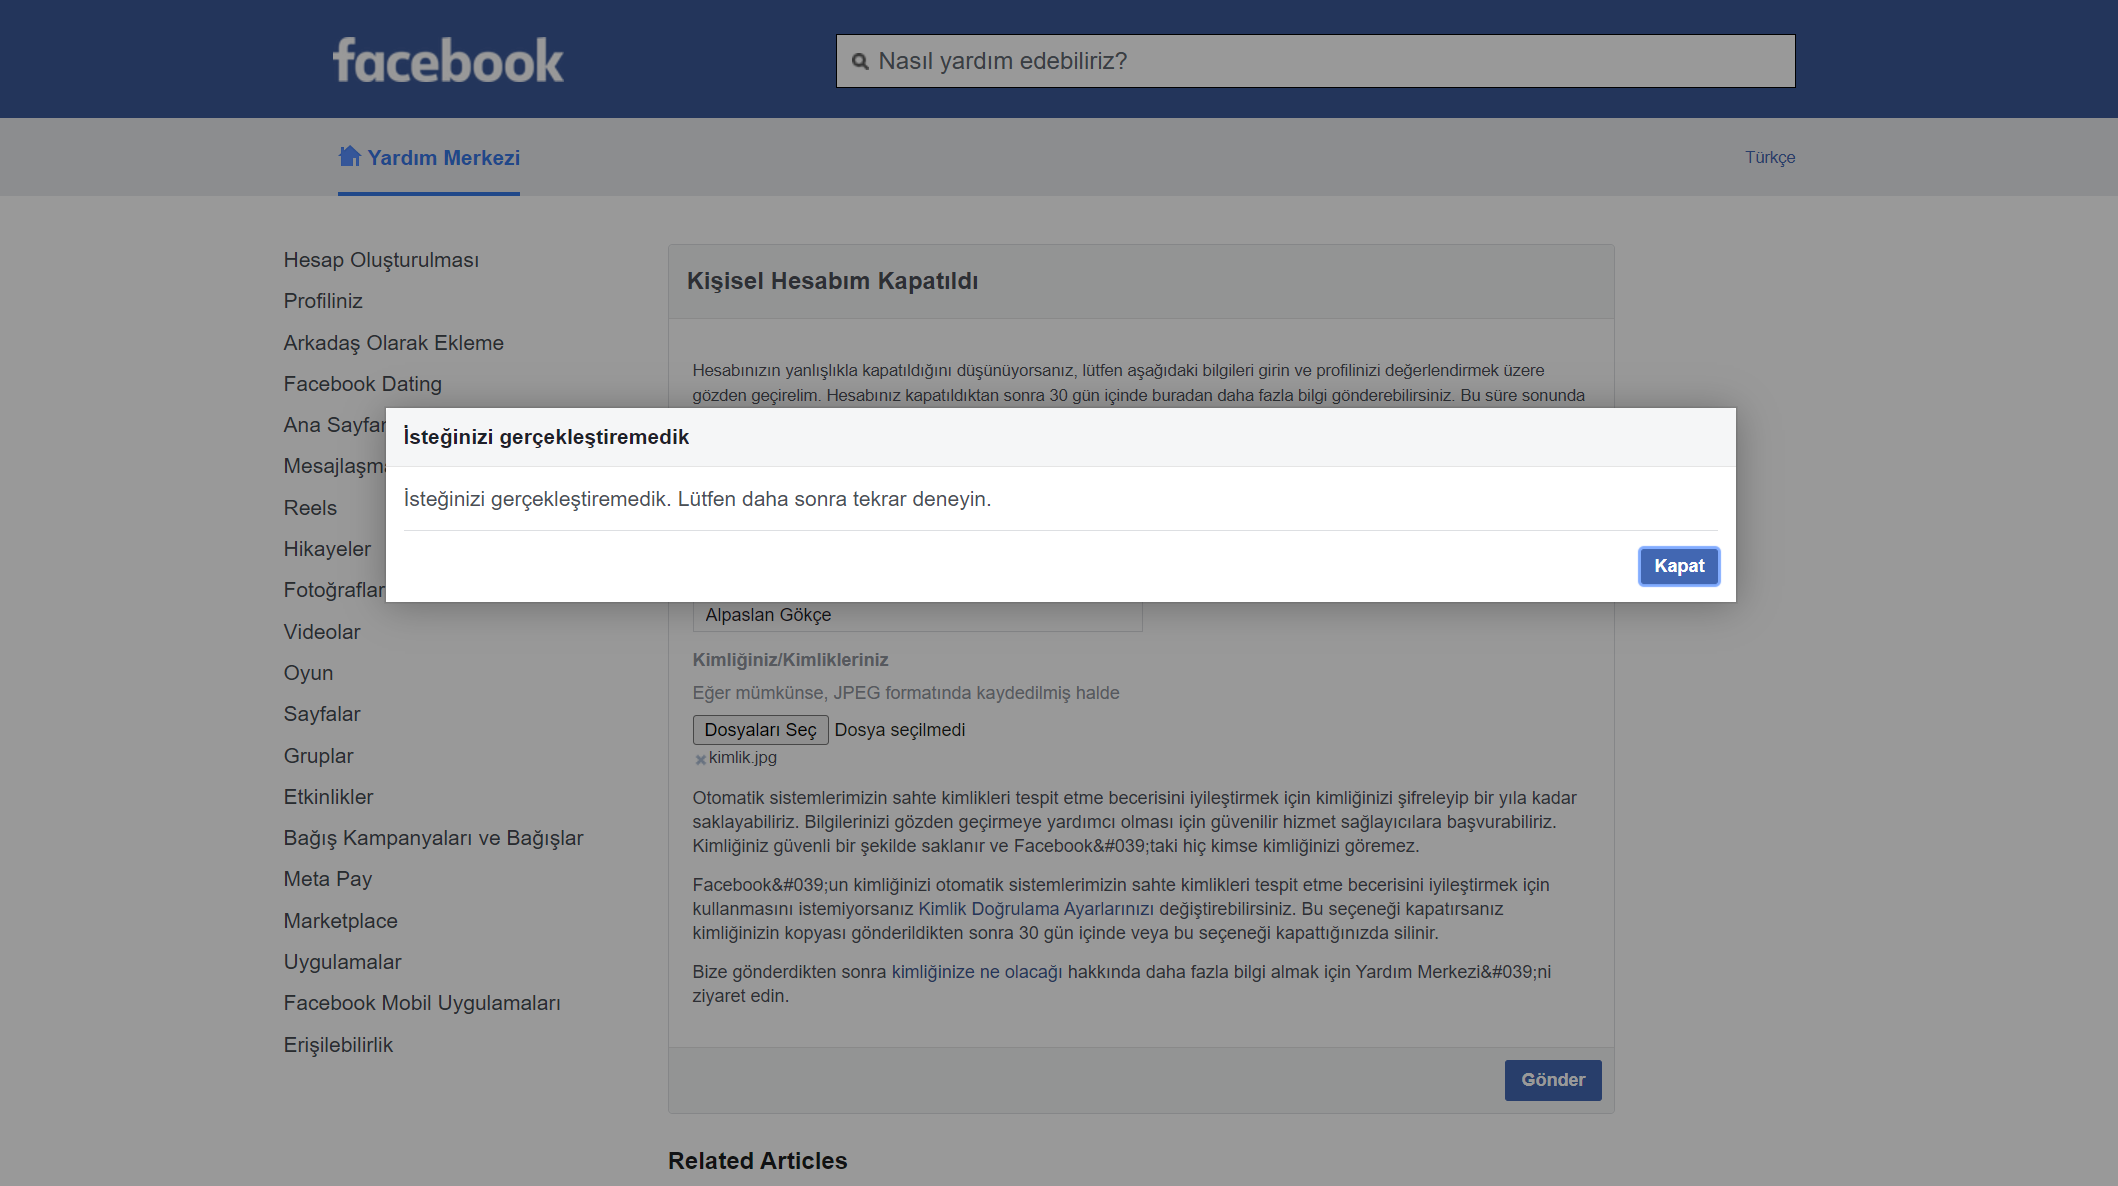
Task: Open Erişilebilirlik in the sidebar
Action: (x=338, y=1045)
